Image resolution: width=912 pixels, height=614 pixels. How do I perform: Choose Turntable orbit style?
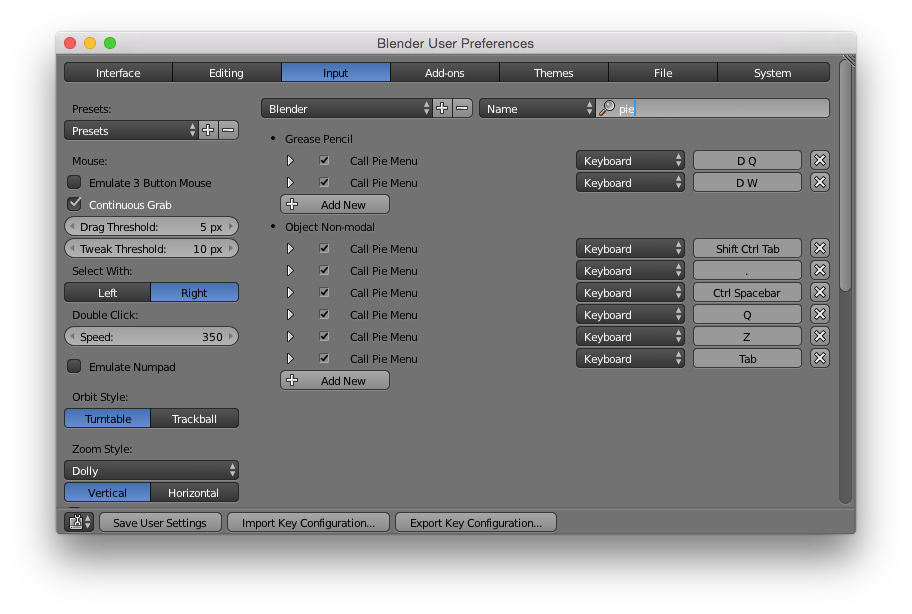(x=108, y=419)
